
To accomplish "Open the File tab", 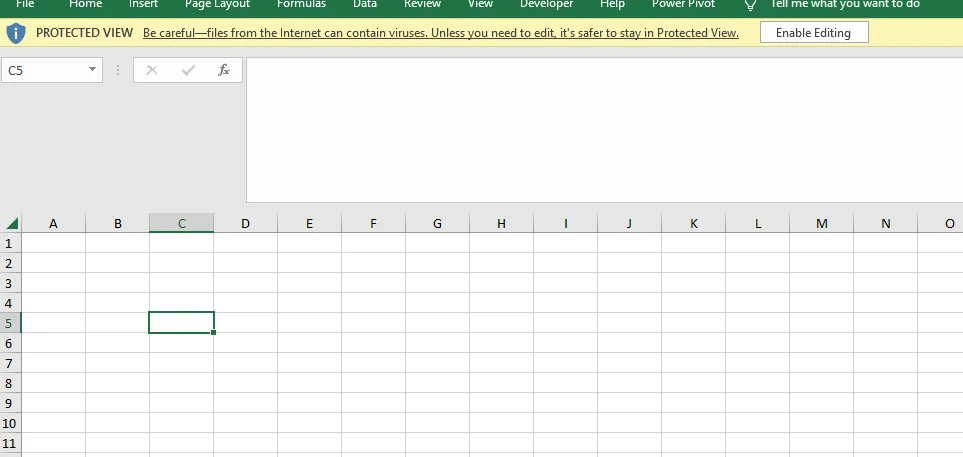I will (25, 4).
